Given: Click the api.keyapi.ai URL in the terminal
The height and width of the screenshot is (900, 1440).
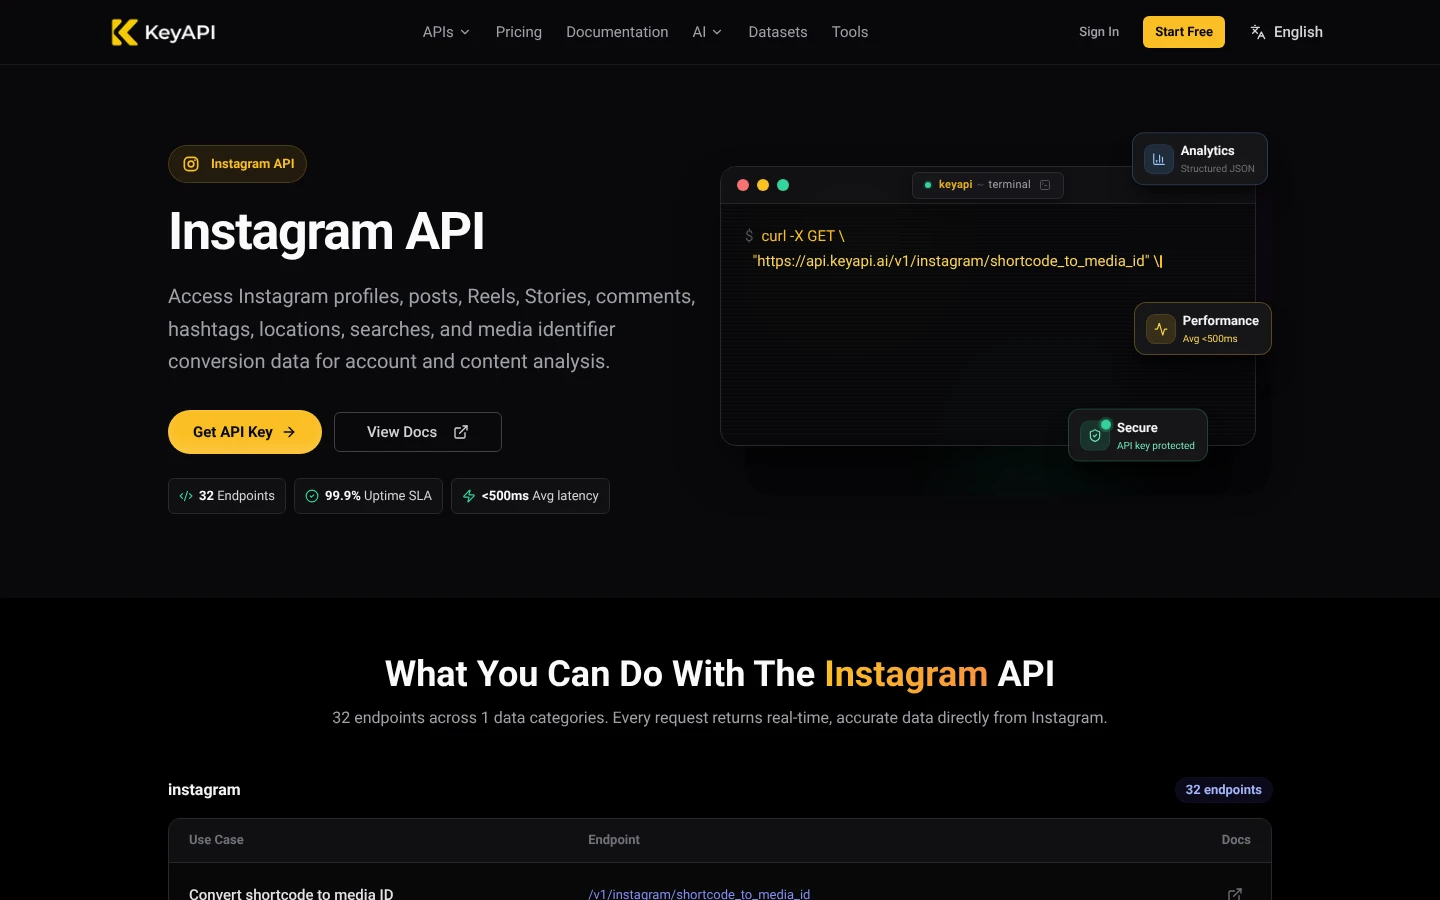Looking at the screenshot, I should click(951, 261).
